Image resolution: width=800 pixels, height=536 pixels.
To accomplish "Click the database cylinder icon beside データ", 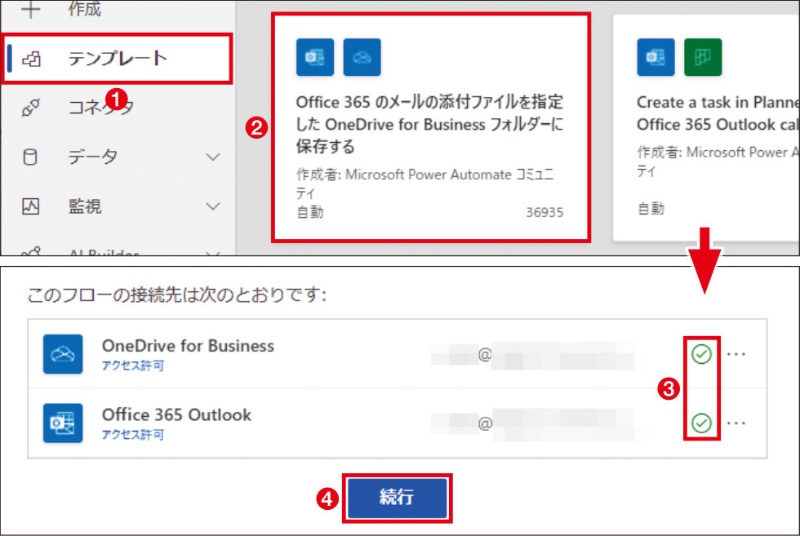I will coord(30,157).
